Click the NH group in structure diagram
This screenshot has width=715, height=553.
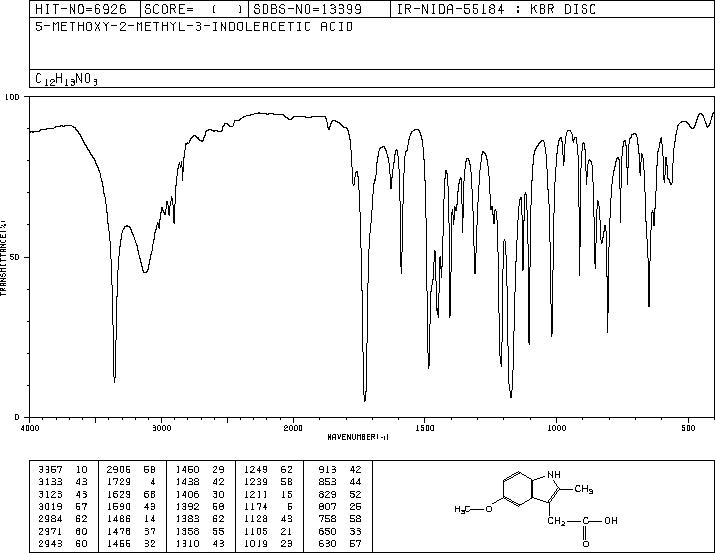pos(554,475)
